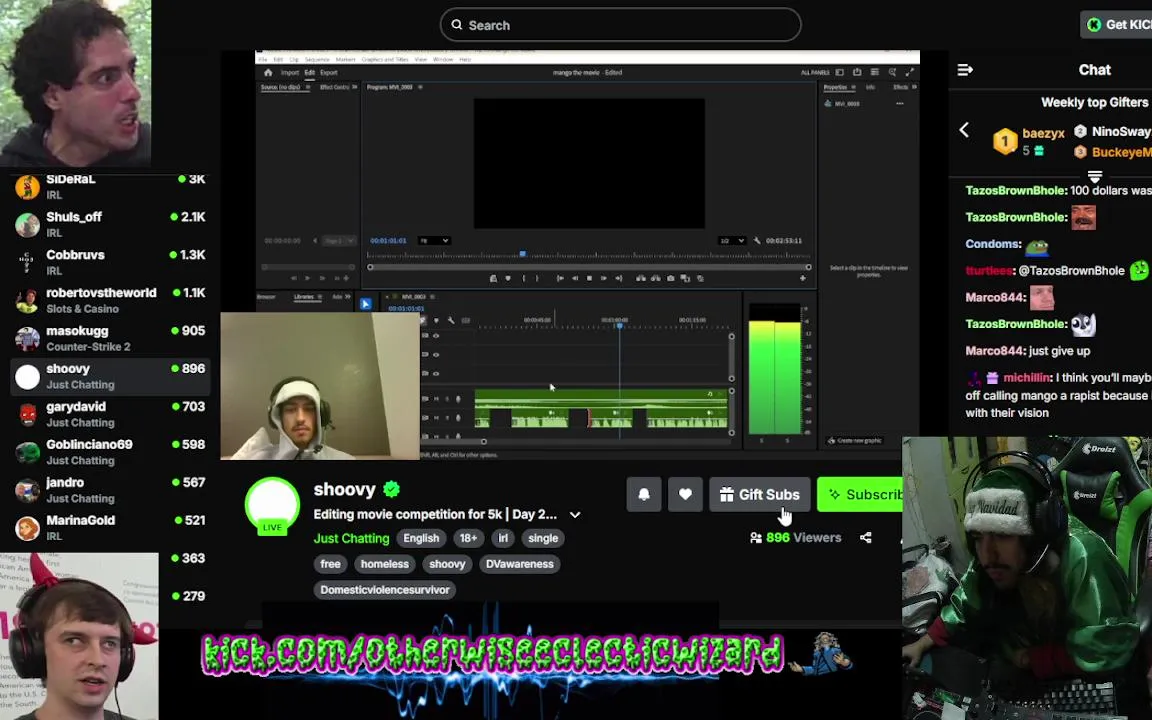Click Premiere workspaces icon beside ALL PANELS
1152x720 pixels.
click(840, 73)
